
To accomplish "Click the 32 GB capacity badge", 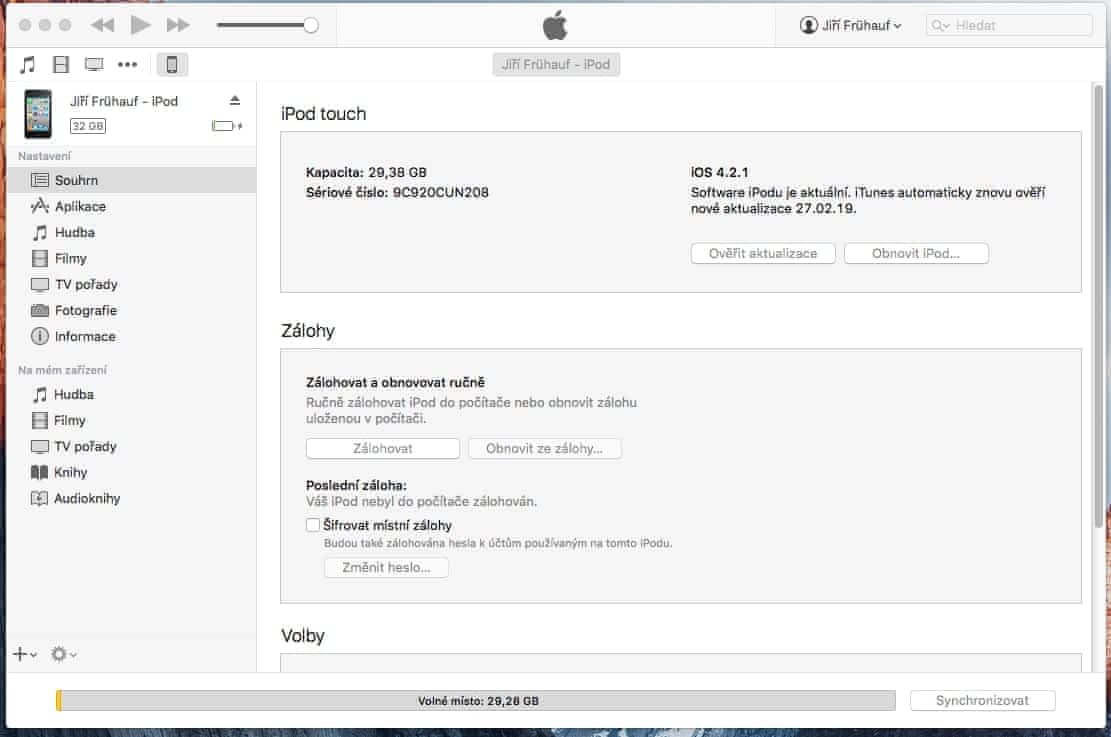I will click(x=88, y=126).
